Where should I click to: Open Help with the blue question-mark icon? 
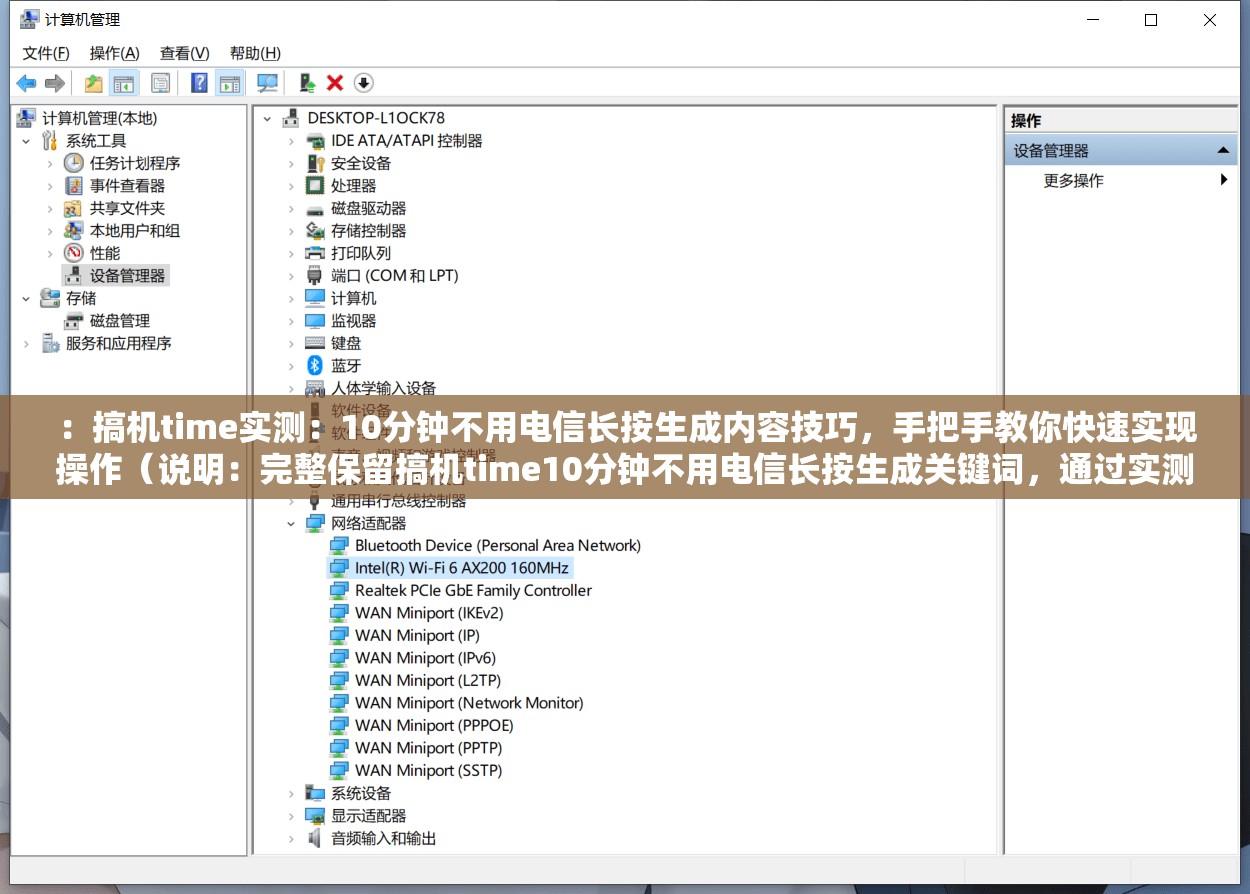point(200,83)
